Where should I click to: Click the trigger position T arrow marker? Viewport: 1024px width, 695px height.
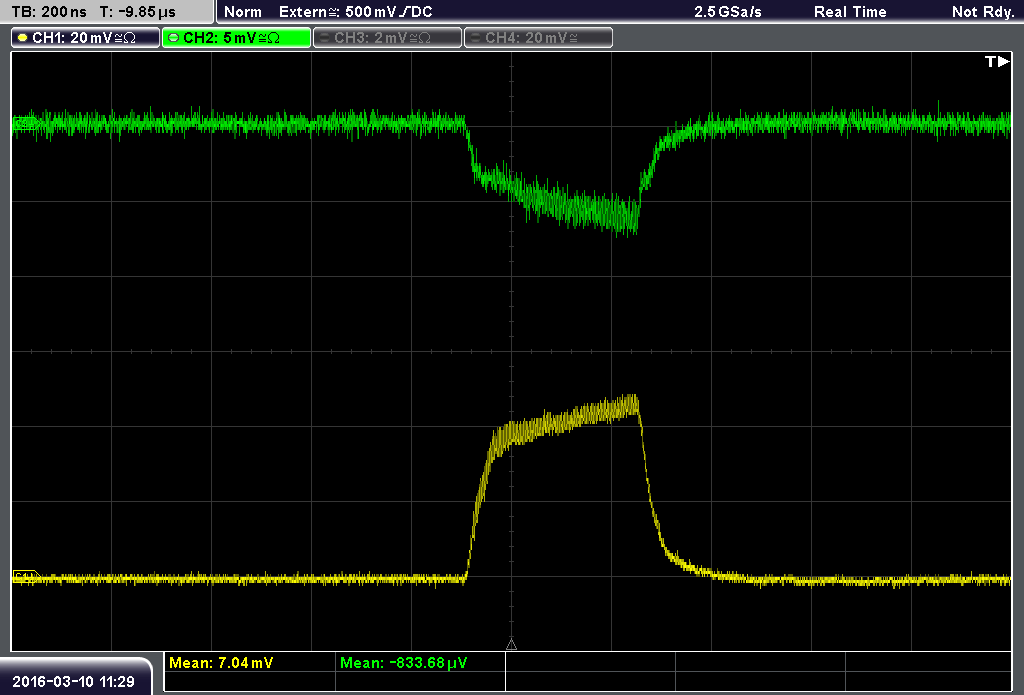point(997,61)
